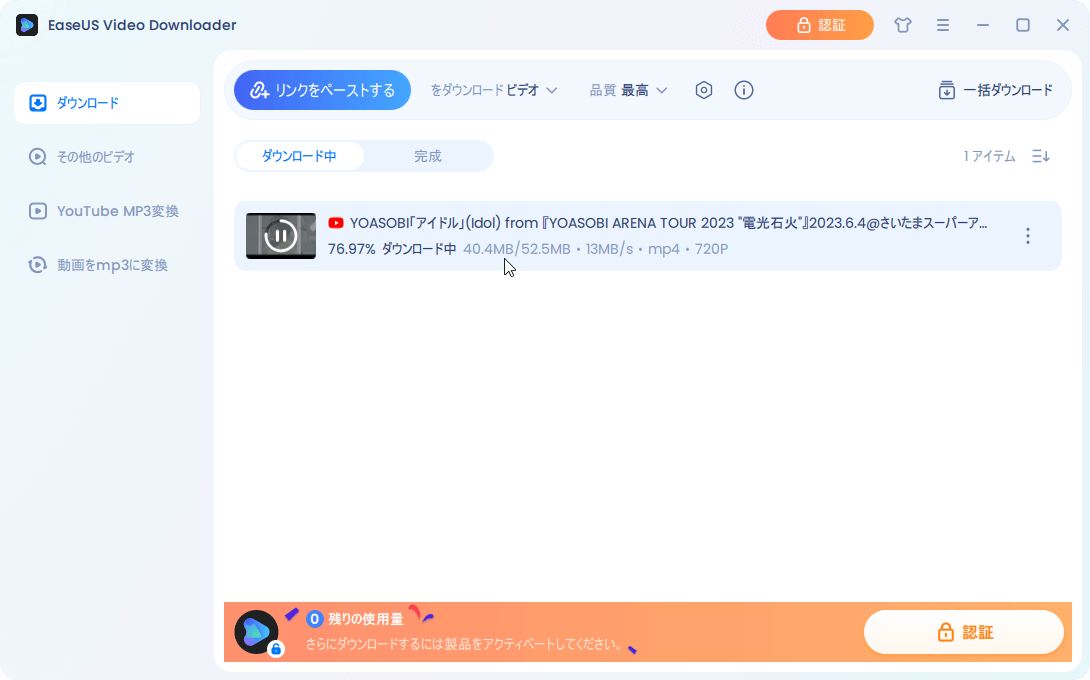Open the skin theme shirt icon
This screenshot has height=680, width=1090.
tap(903, 25)
